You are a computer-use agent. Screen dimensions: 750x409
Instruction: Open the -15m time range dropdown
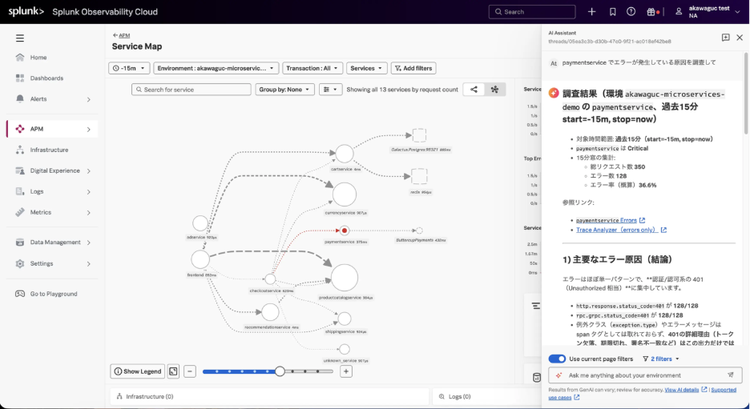tap(129, 68)
